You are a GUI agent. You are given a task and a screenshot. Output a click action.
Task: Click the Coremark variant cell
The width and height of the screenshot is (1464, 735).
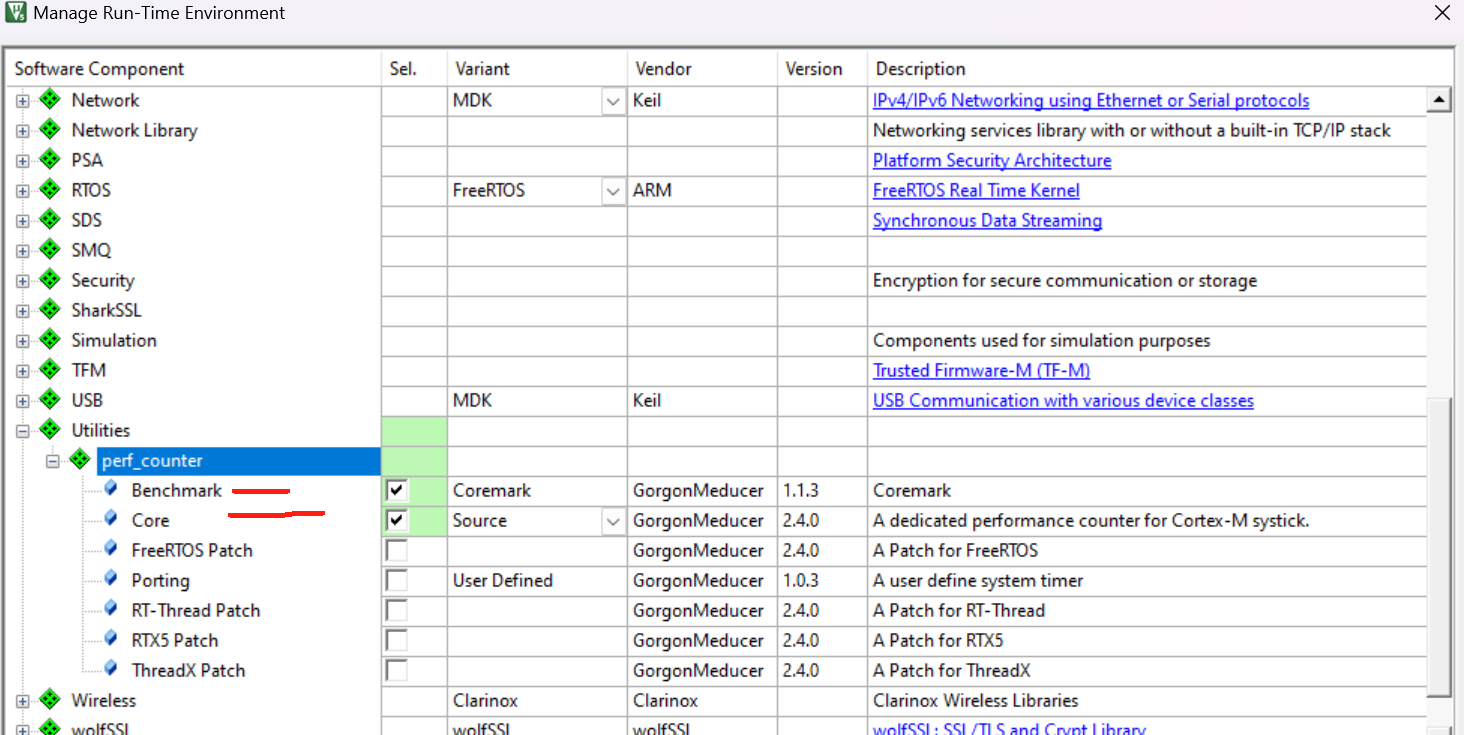coord(537,491)
